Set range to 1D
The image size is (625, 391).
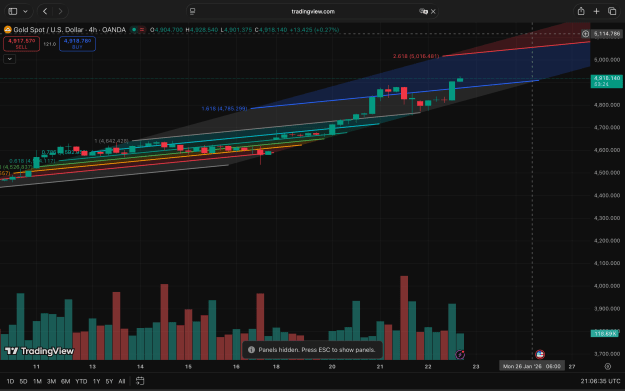point(10,381)
